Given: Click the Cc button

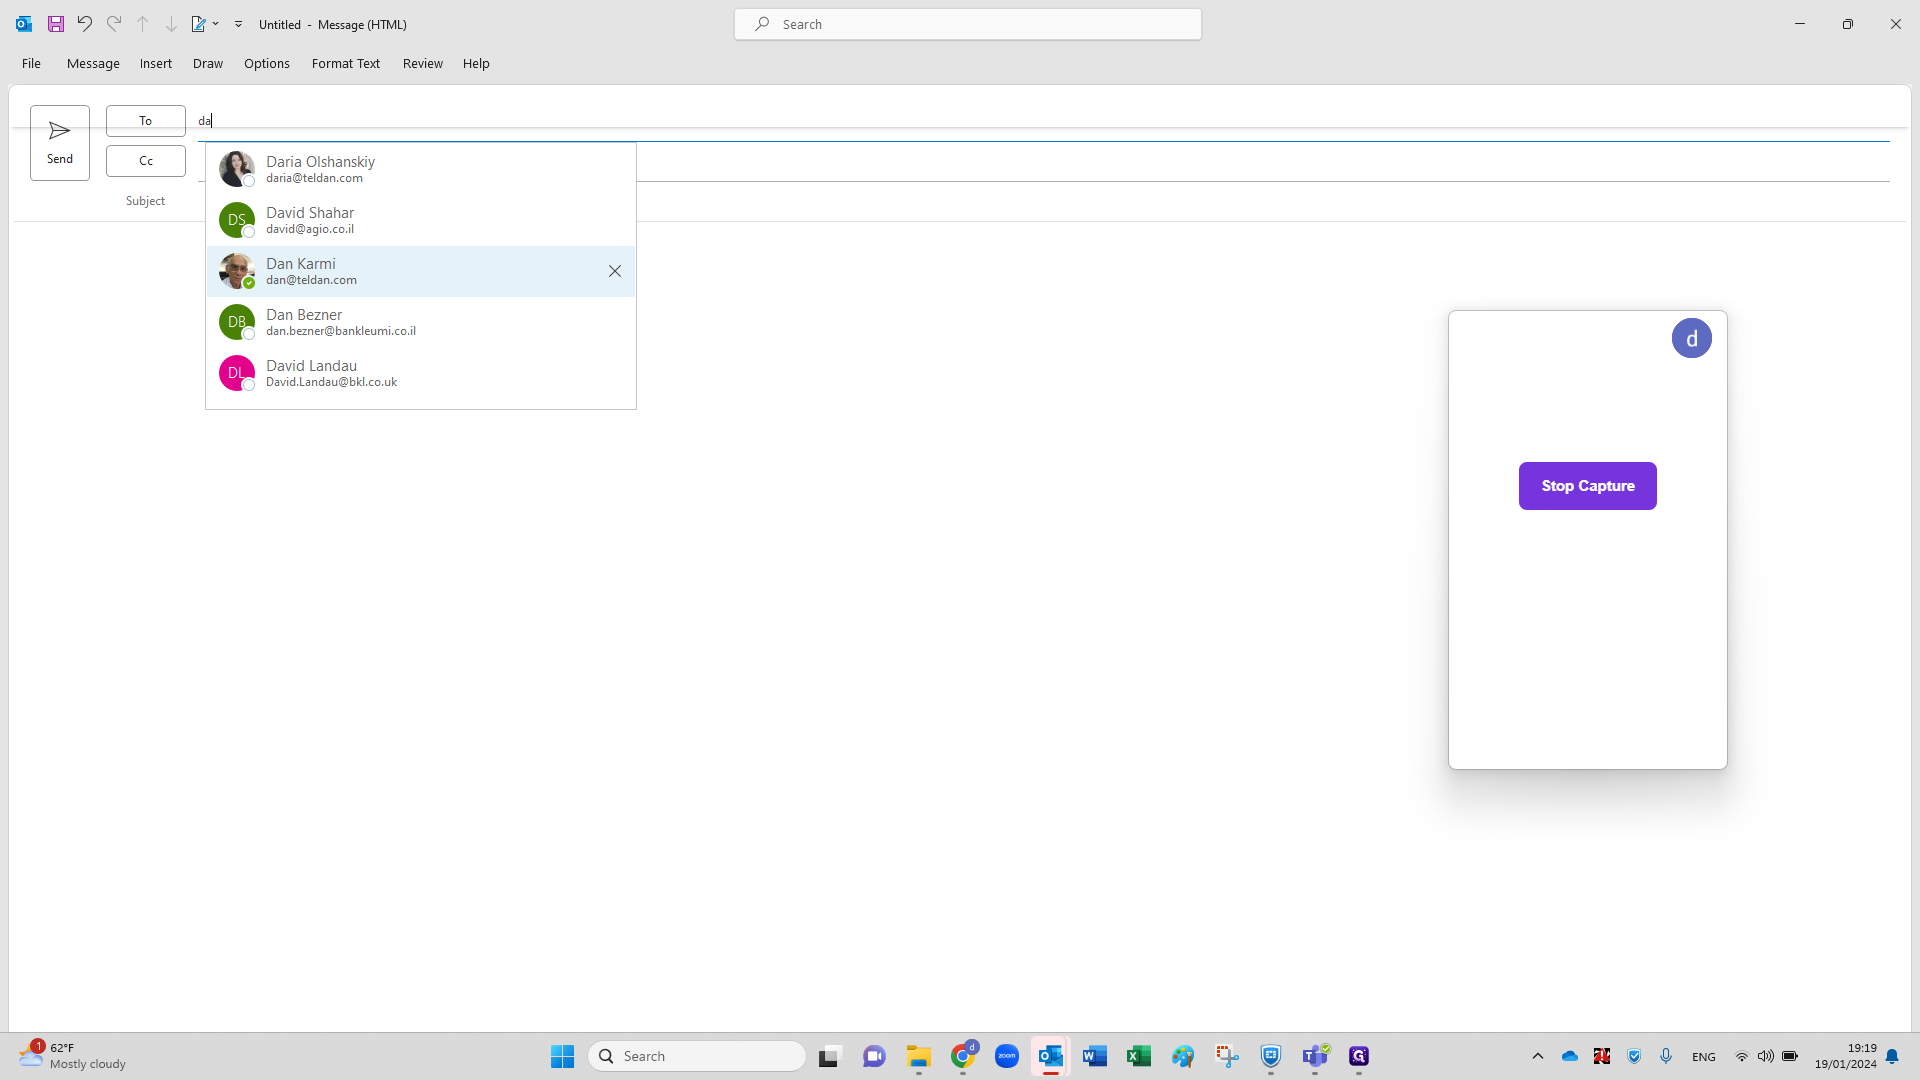Looking at the screenshot, I should tap(146, 161).
